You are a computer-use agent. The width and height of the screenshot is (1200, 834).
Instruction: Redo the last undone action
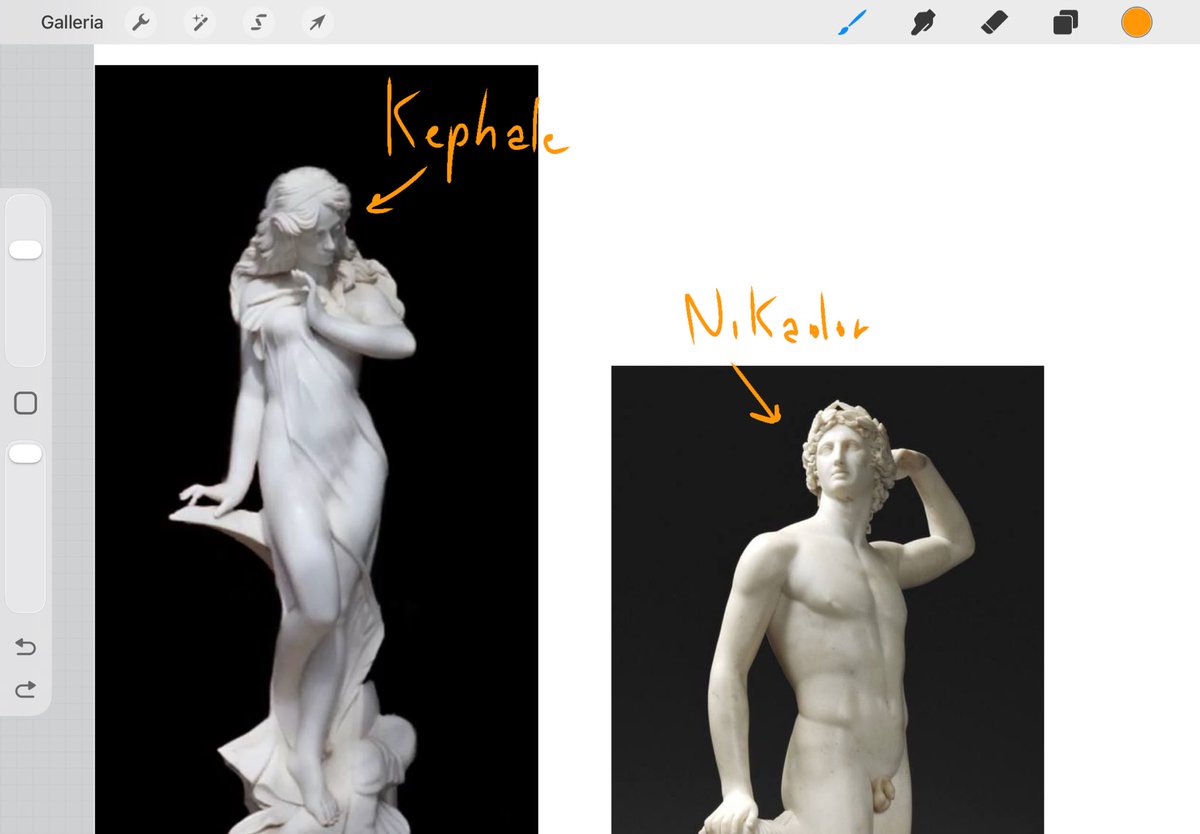[x=25, y=688]
